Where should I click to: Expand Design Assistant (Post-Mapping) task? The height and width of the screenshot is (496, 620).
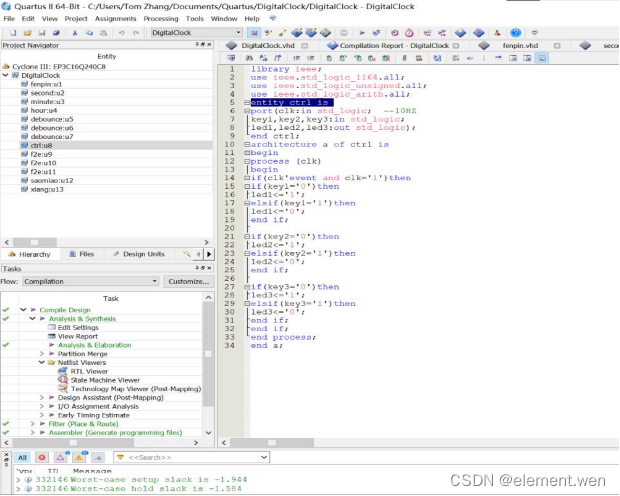click(x=42, y=398)
